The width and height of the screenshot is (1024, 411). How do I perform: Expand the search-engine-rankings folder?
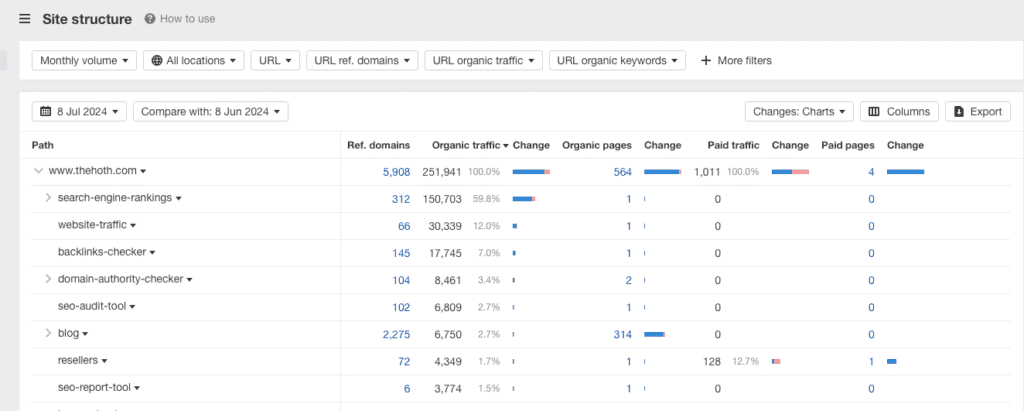[x=48, y=198]
